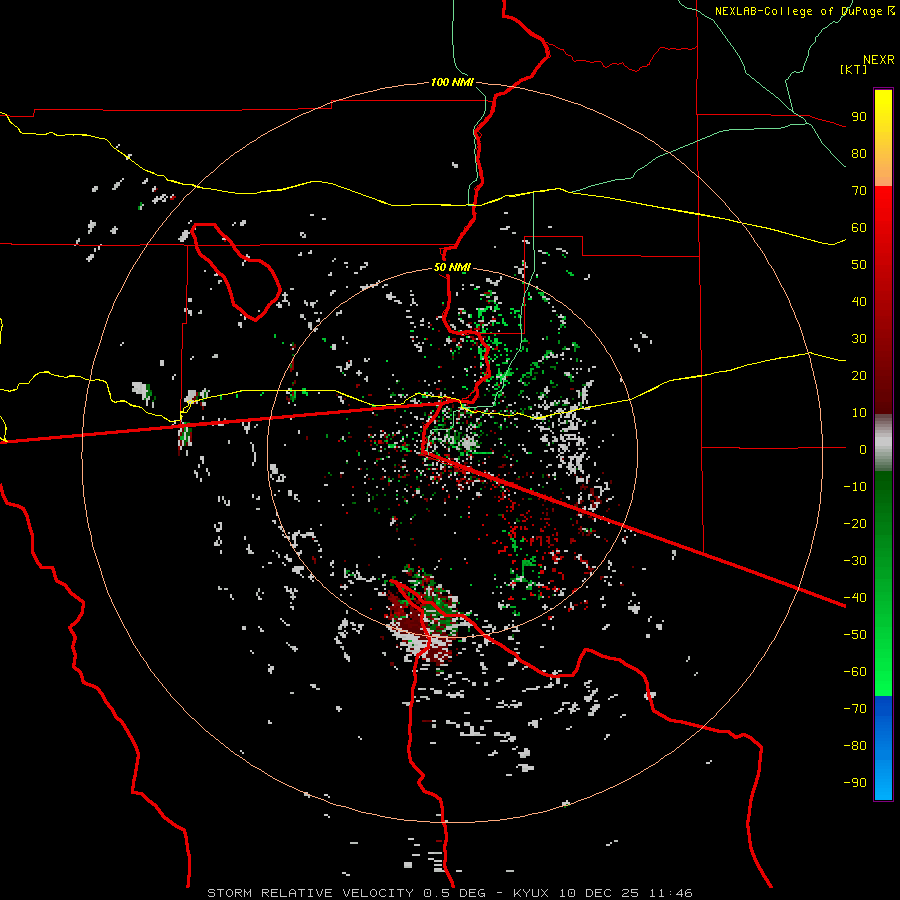This screenshot has height=900, width=900.
Task: Select the 40 value on velocity scale
Action: click(x=859, y=302)
